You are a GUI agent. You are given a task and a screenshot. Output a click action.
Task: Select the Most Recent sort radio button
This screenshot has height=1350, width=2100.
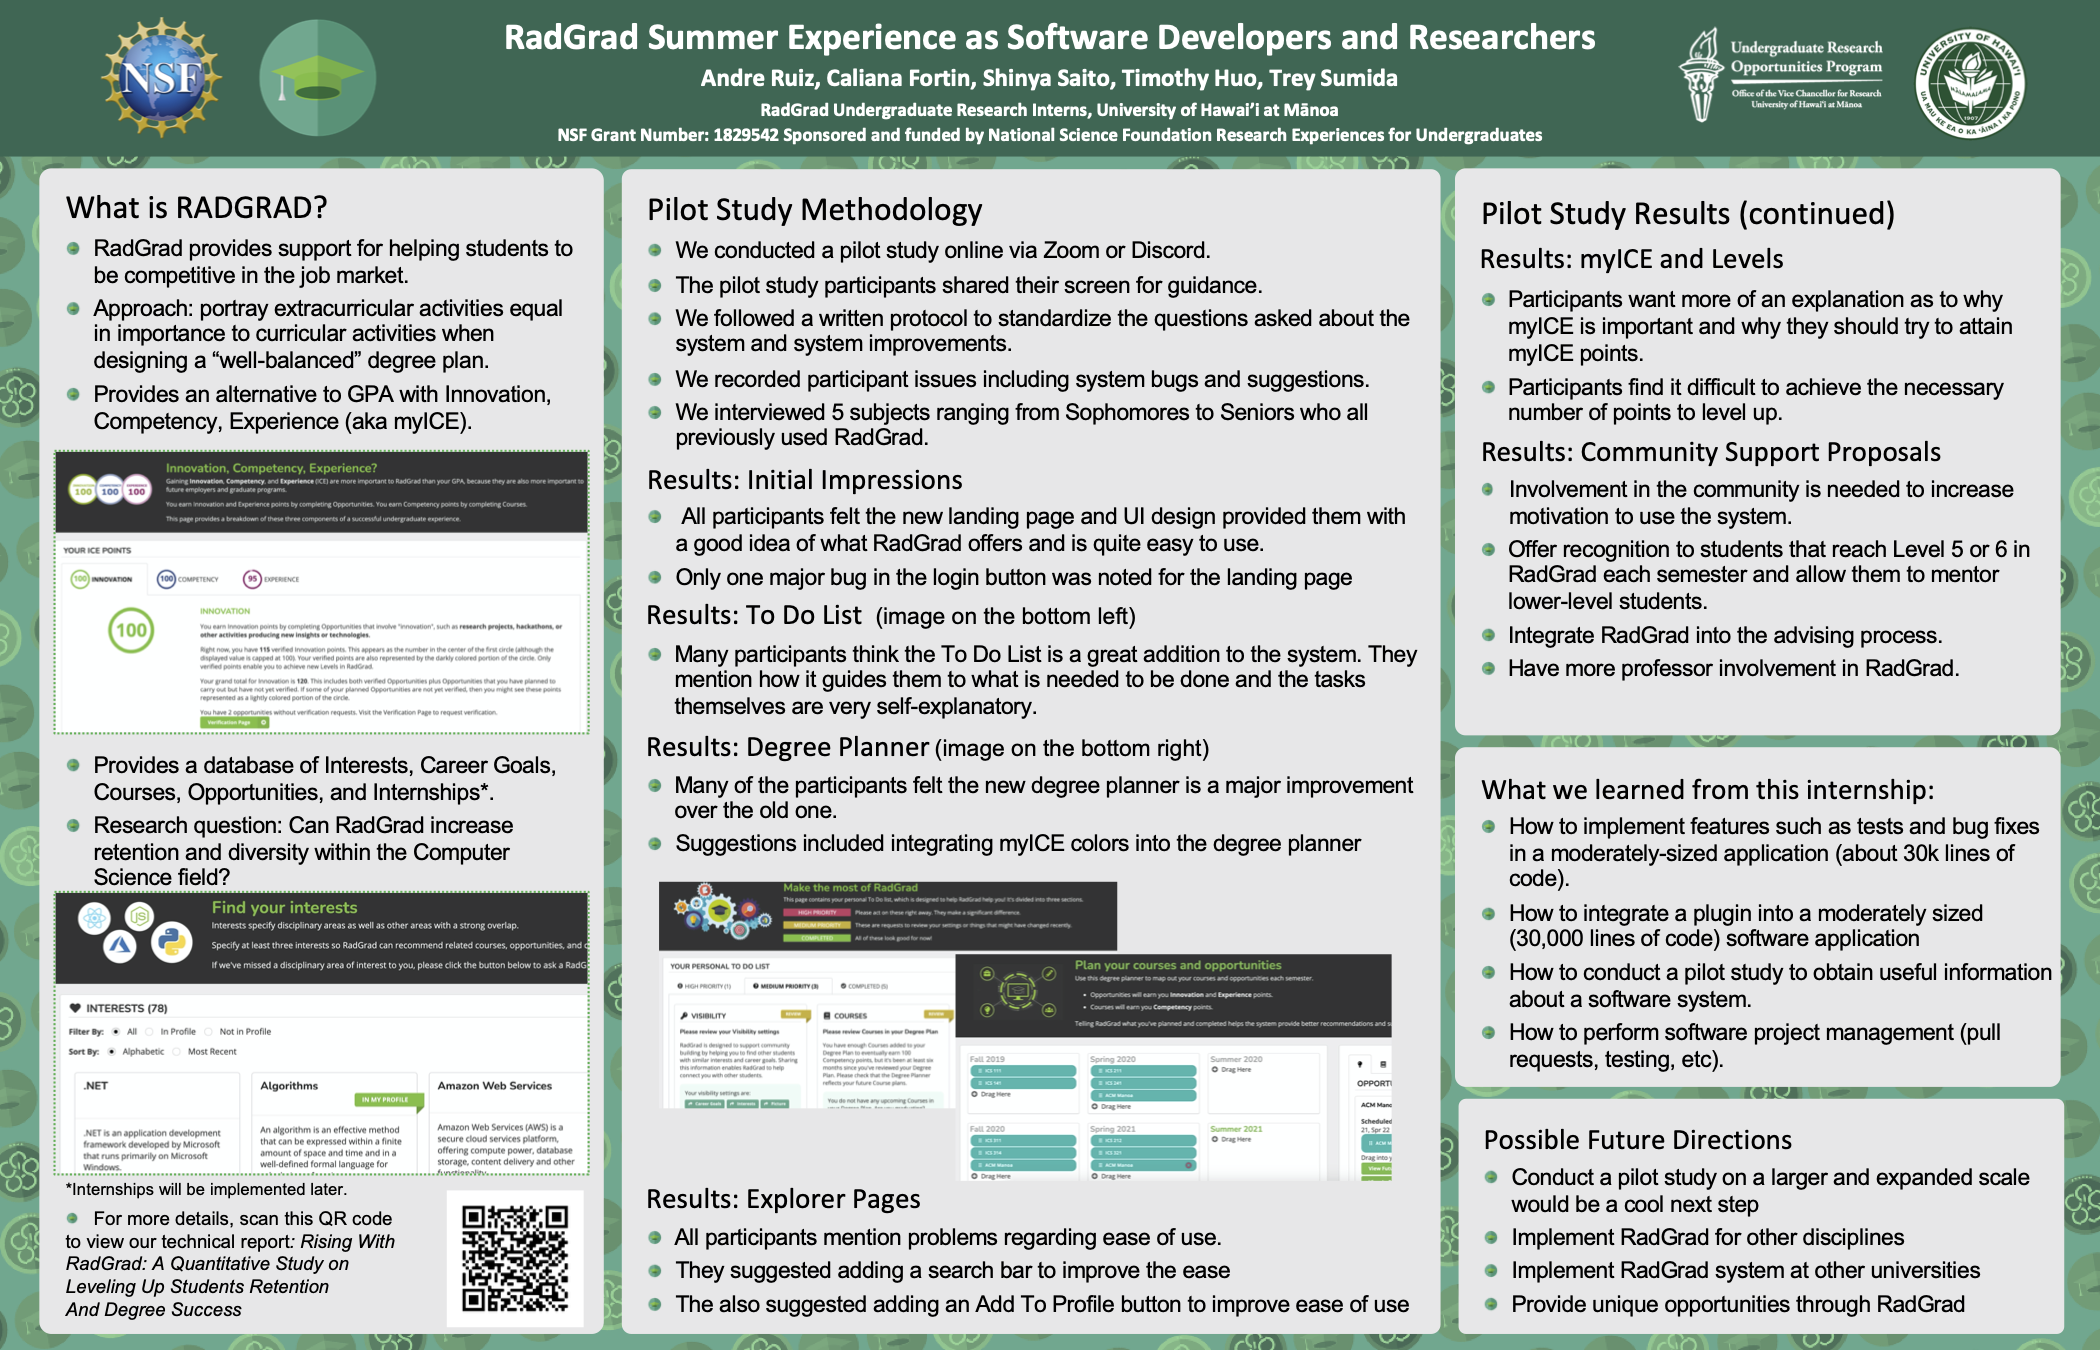pos(177,1051)
